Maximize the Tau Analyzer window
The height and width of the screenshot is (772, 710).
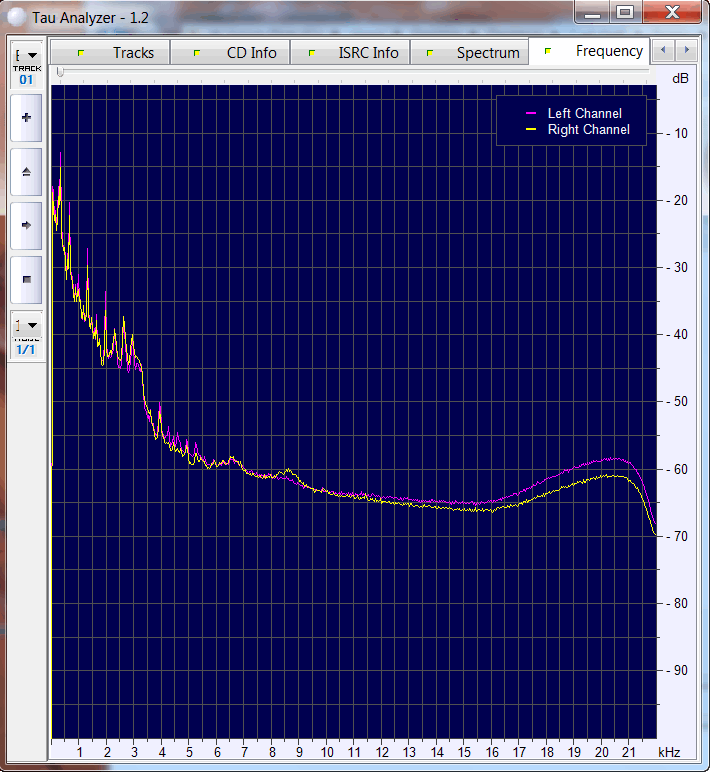click(625, 12)
